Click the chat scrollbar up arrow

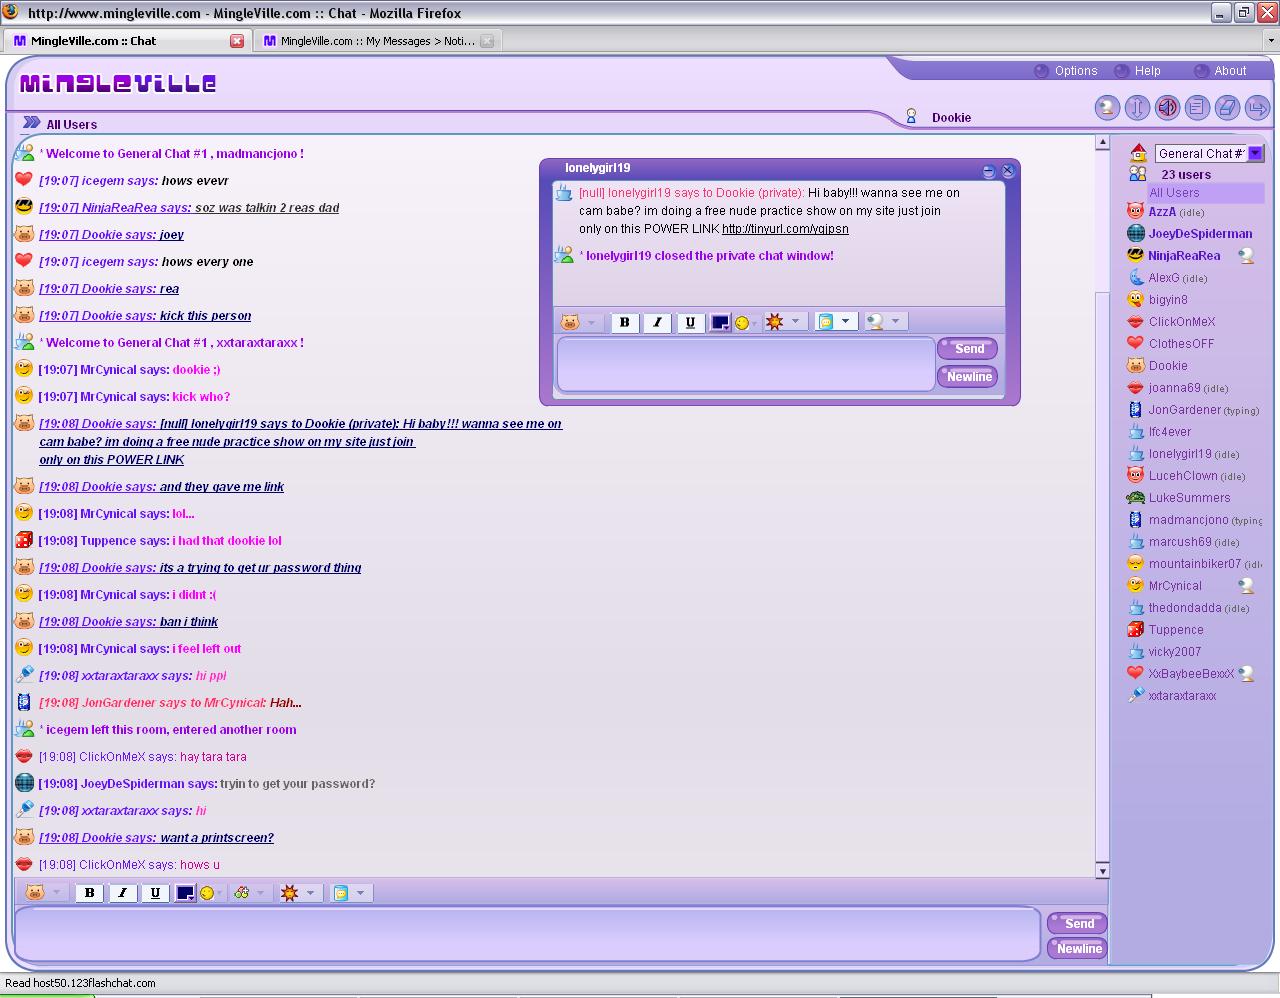tap(1103, 143)
